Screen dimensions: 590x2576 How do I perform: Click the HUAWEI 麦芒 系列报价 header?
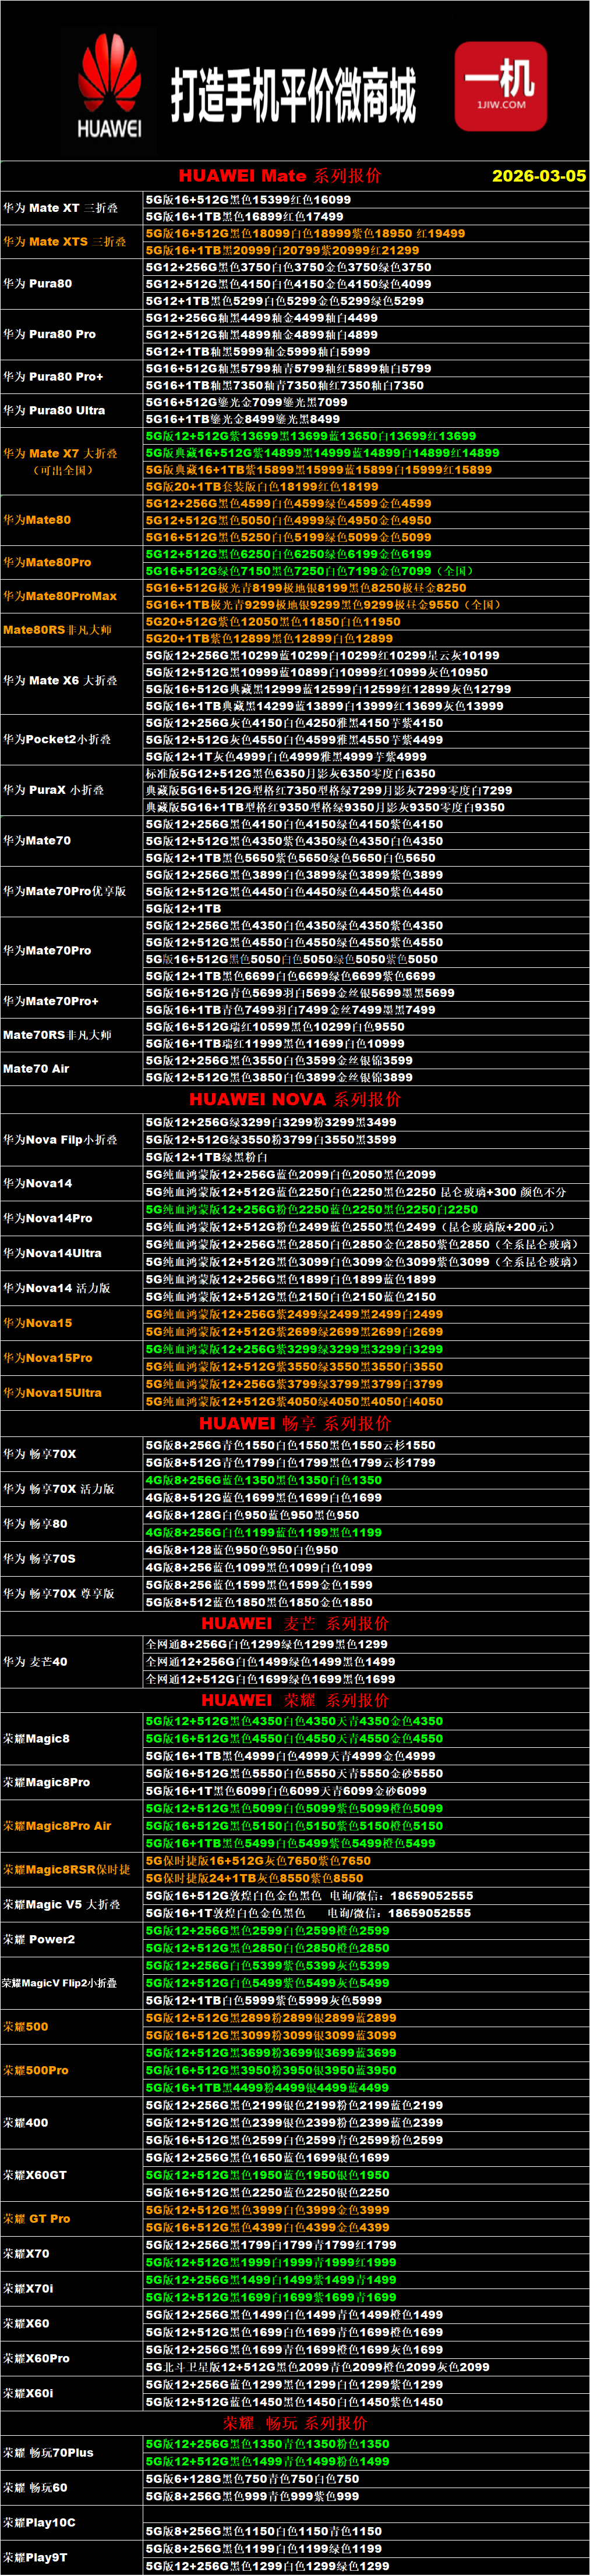[x=294, y=1623]
